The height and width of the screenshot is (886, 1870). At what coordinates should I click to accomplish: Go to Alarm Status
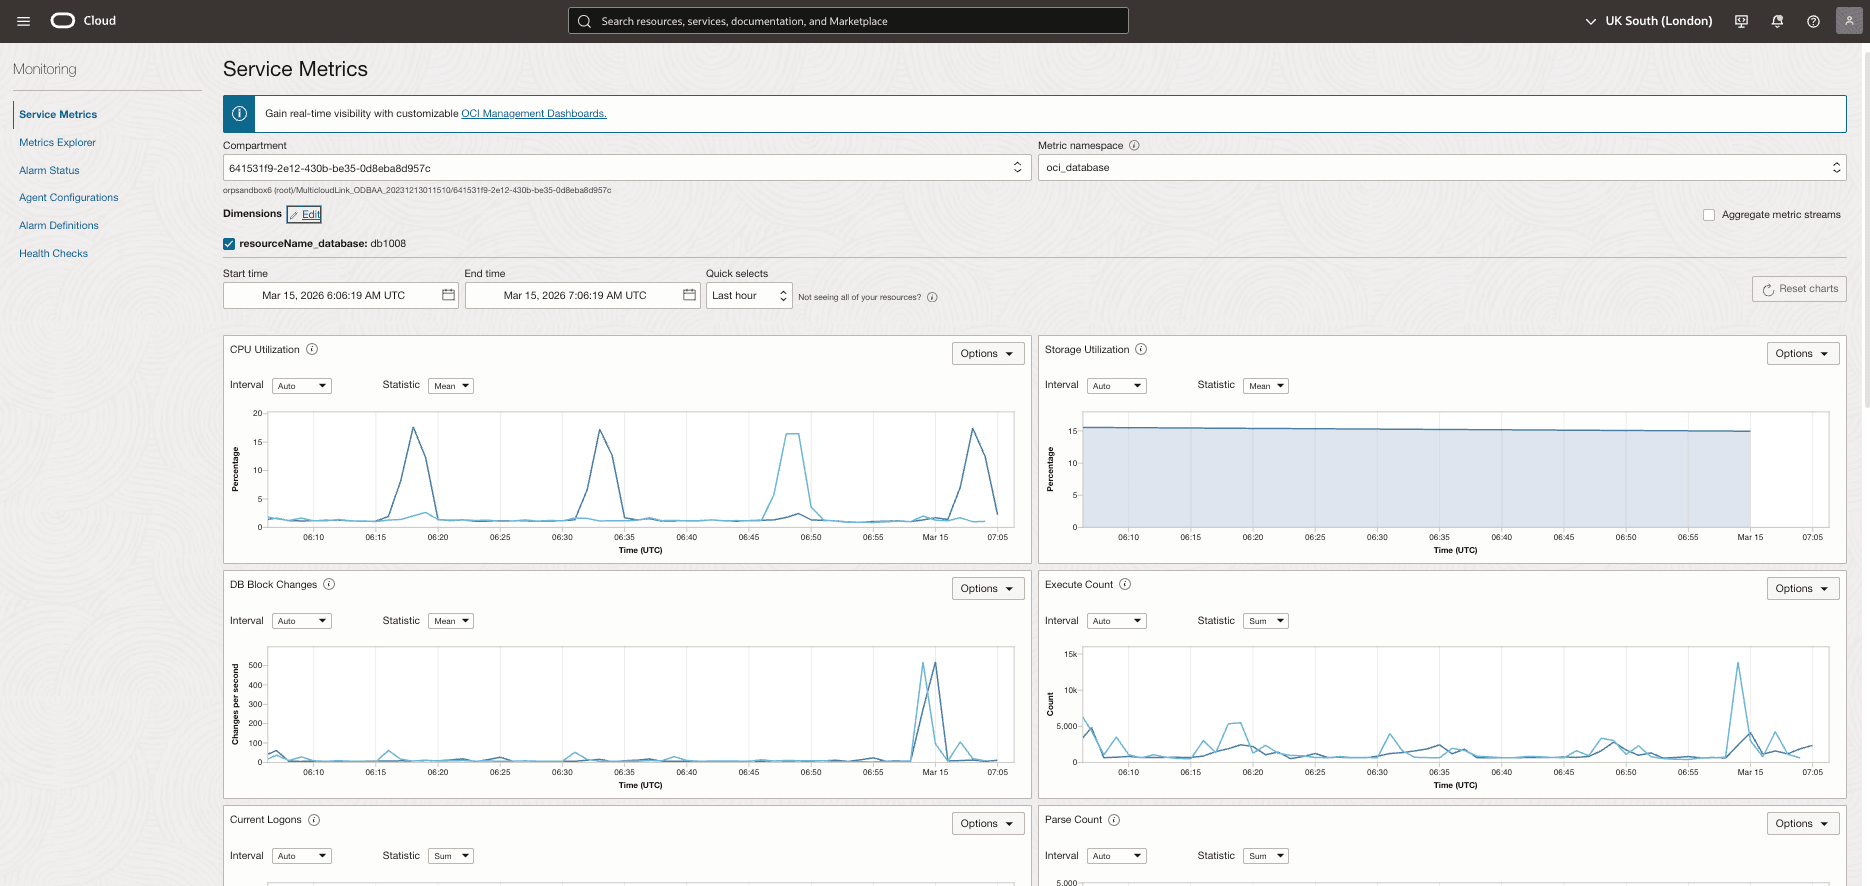(x=49, y=171)
